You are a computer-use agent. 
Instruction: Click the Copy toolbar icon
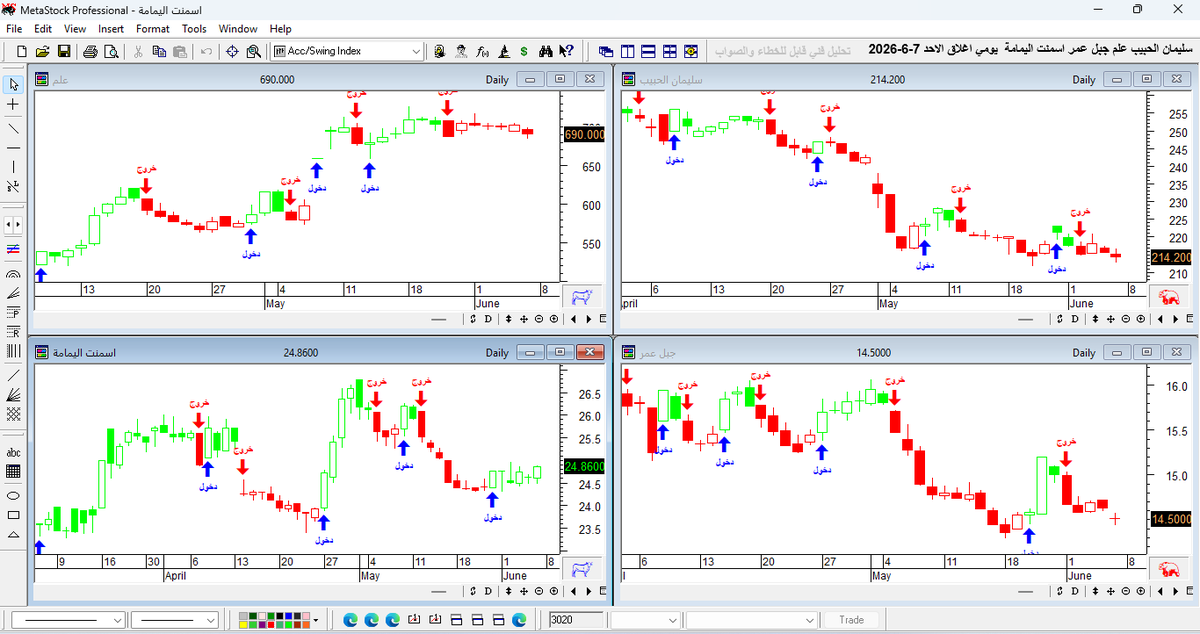159,51
